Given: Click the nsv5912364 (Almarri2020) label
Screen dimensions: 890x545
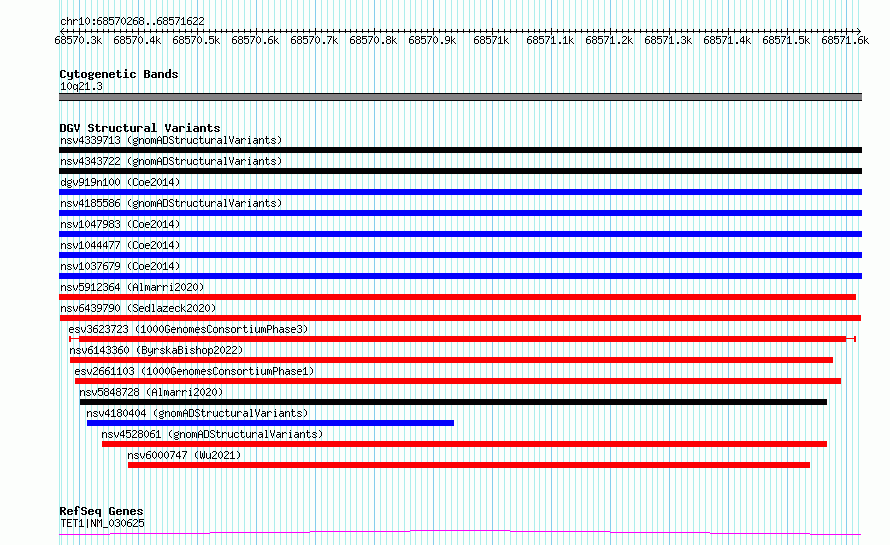Looking at the screenshot, I should pyautogui.click(x=132, y=287).
